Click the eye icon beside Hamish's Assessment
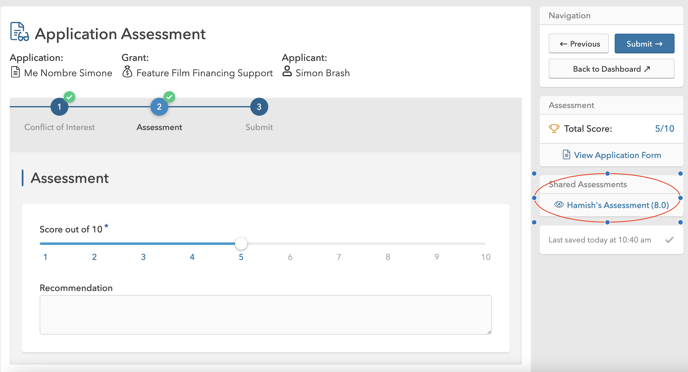This screenshot has width=688, height=372. click(x=559, y=204)
